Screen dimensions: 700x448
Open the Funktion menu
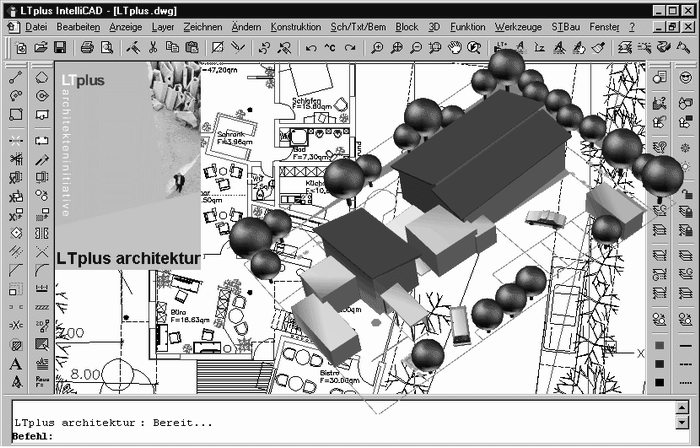pos(467,27)
